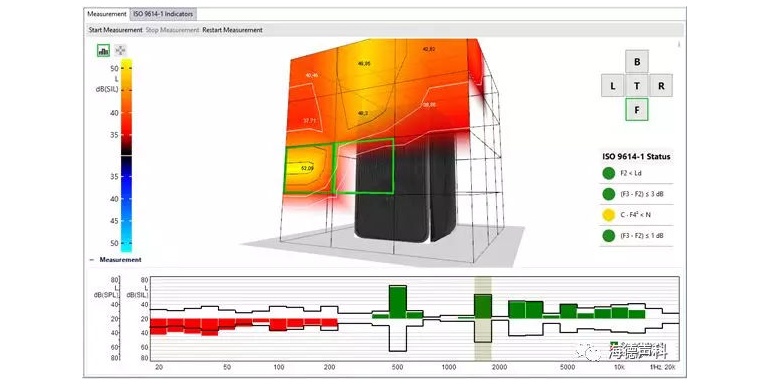The width and height of the screenshot is (770, 385).
Task: Click the tall 500 Hz spectrum bar
Action: click(397, 302)
